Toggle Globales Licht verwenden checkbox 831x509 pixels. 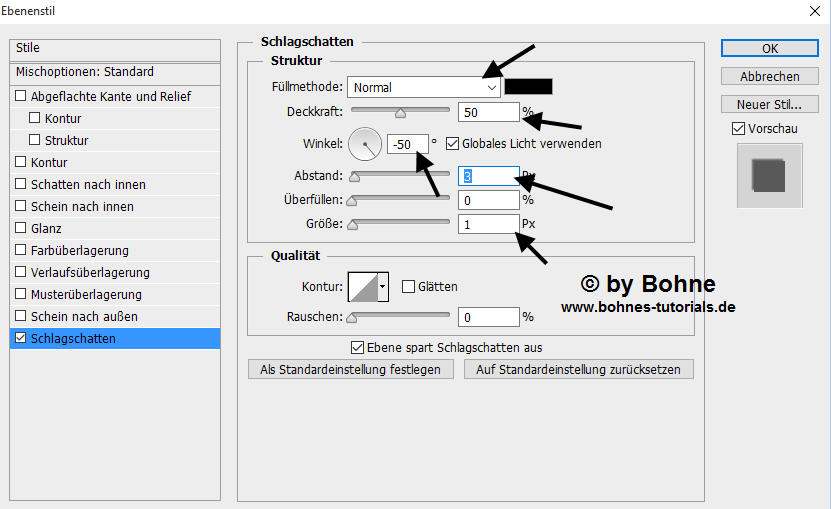pyautogui.click(x=452, y=144)
